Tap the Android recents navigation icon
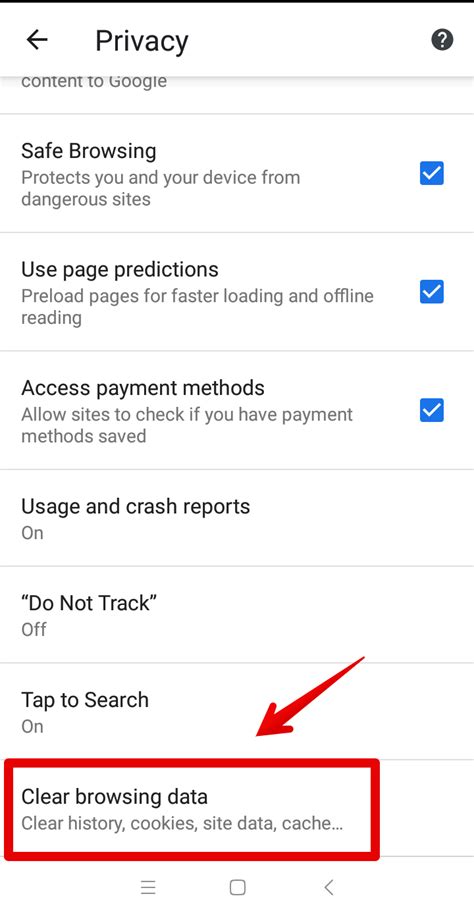Screen dimensions: 474x919 [x=148, y=887]
